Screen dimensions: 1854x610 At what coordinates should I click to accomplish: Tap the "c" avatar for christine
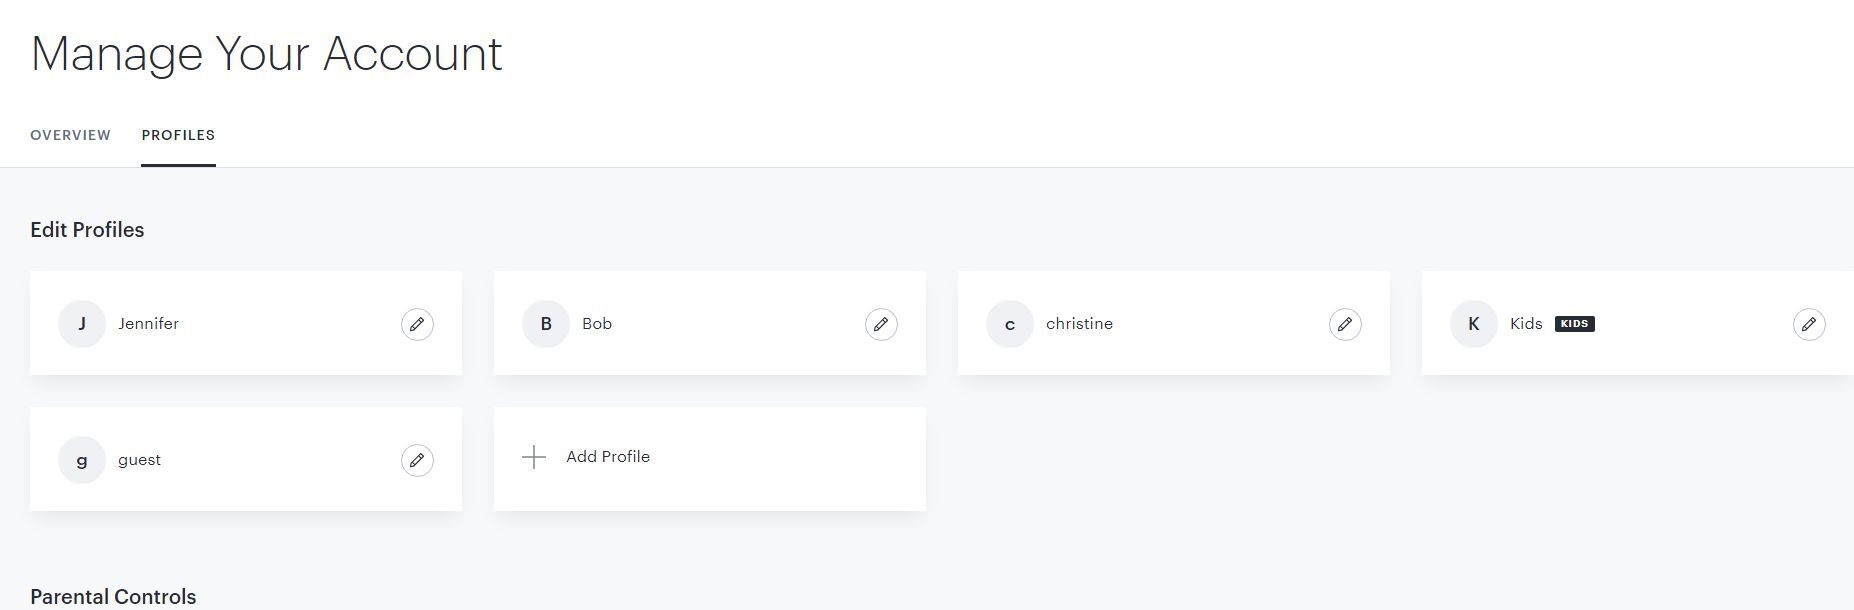point(1010,324)
